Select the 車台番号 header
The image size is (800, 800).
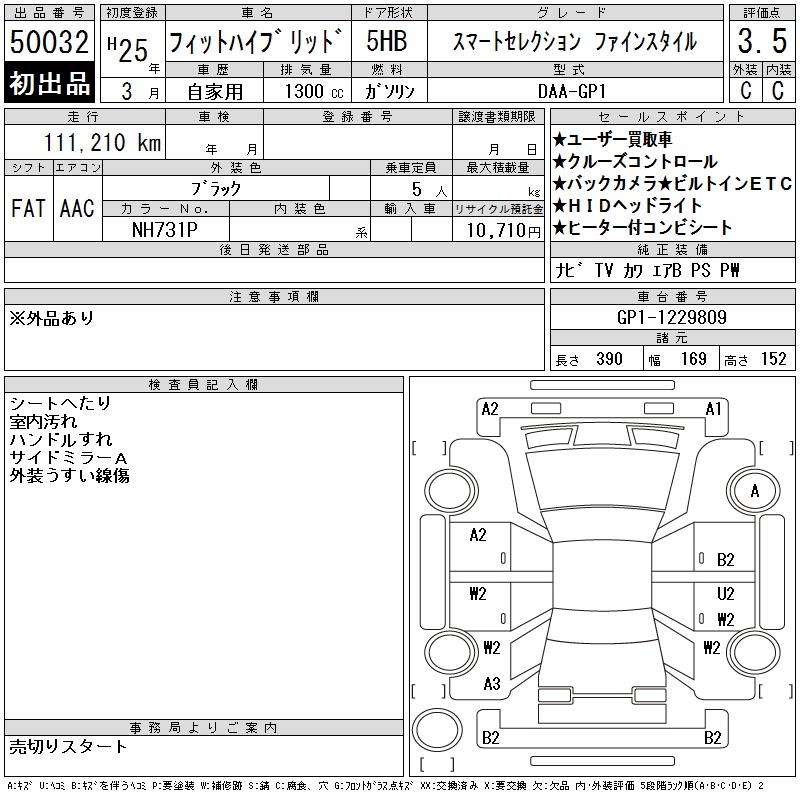[x=672, y=296]
